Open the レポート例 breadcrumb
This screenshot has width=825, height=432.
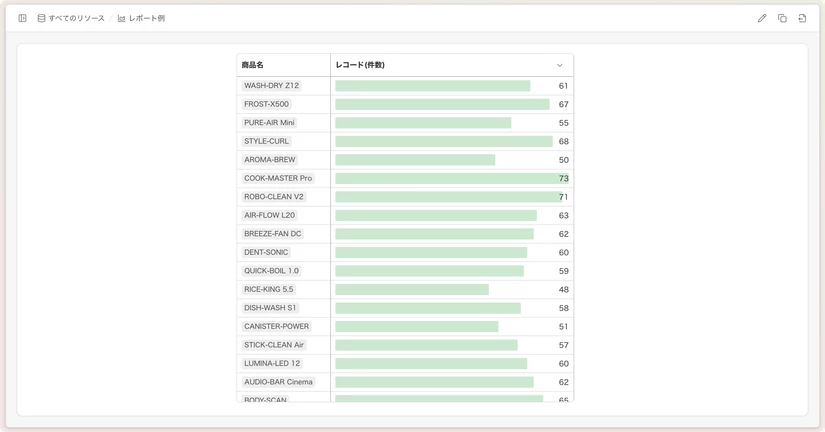pos(147,18)
